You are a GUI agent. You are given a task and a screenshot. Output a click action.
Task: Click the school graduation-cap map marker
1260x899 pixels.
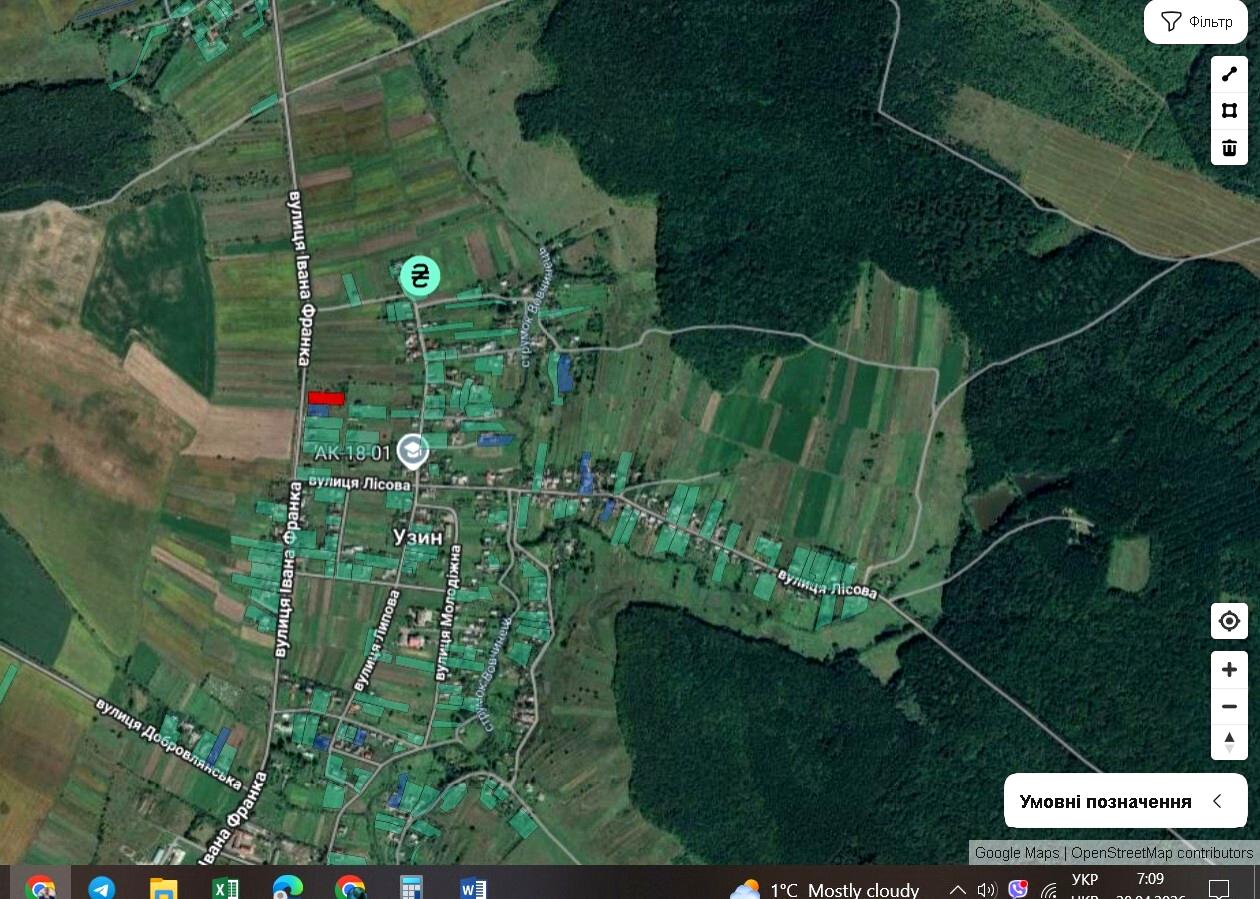click(412, 452)
